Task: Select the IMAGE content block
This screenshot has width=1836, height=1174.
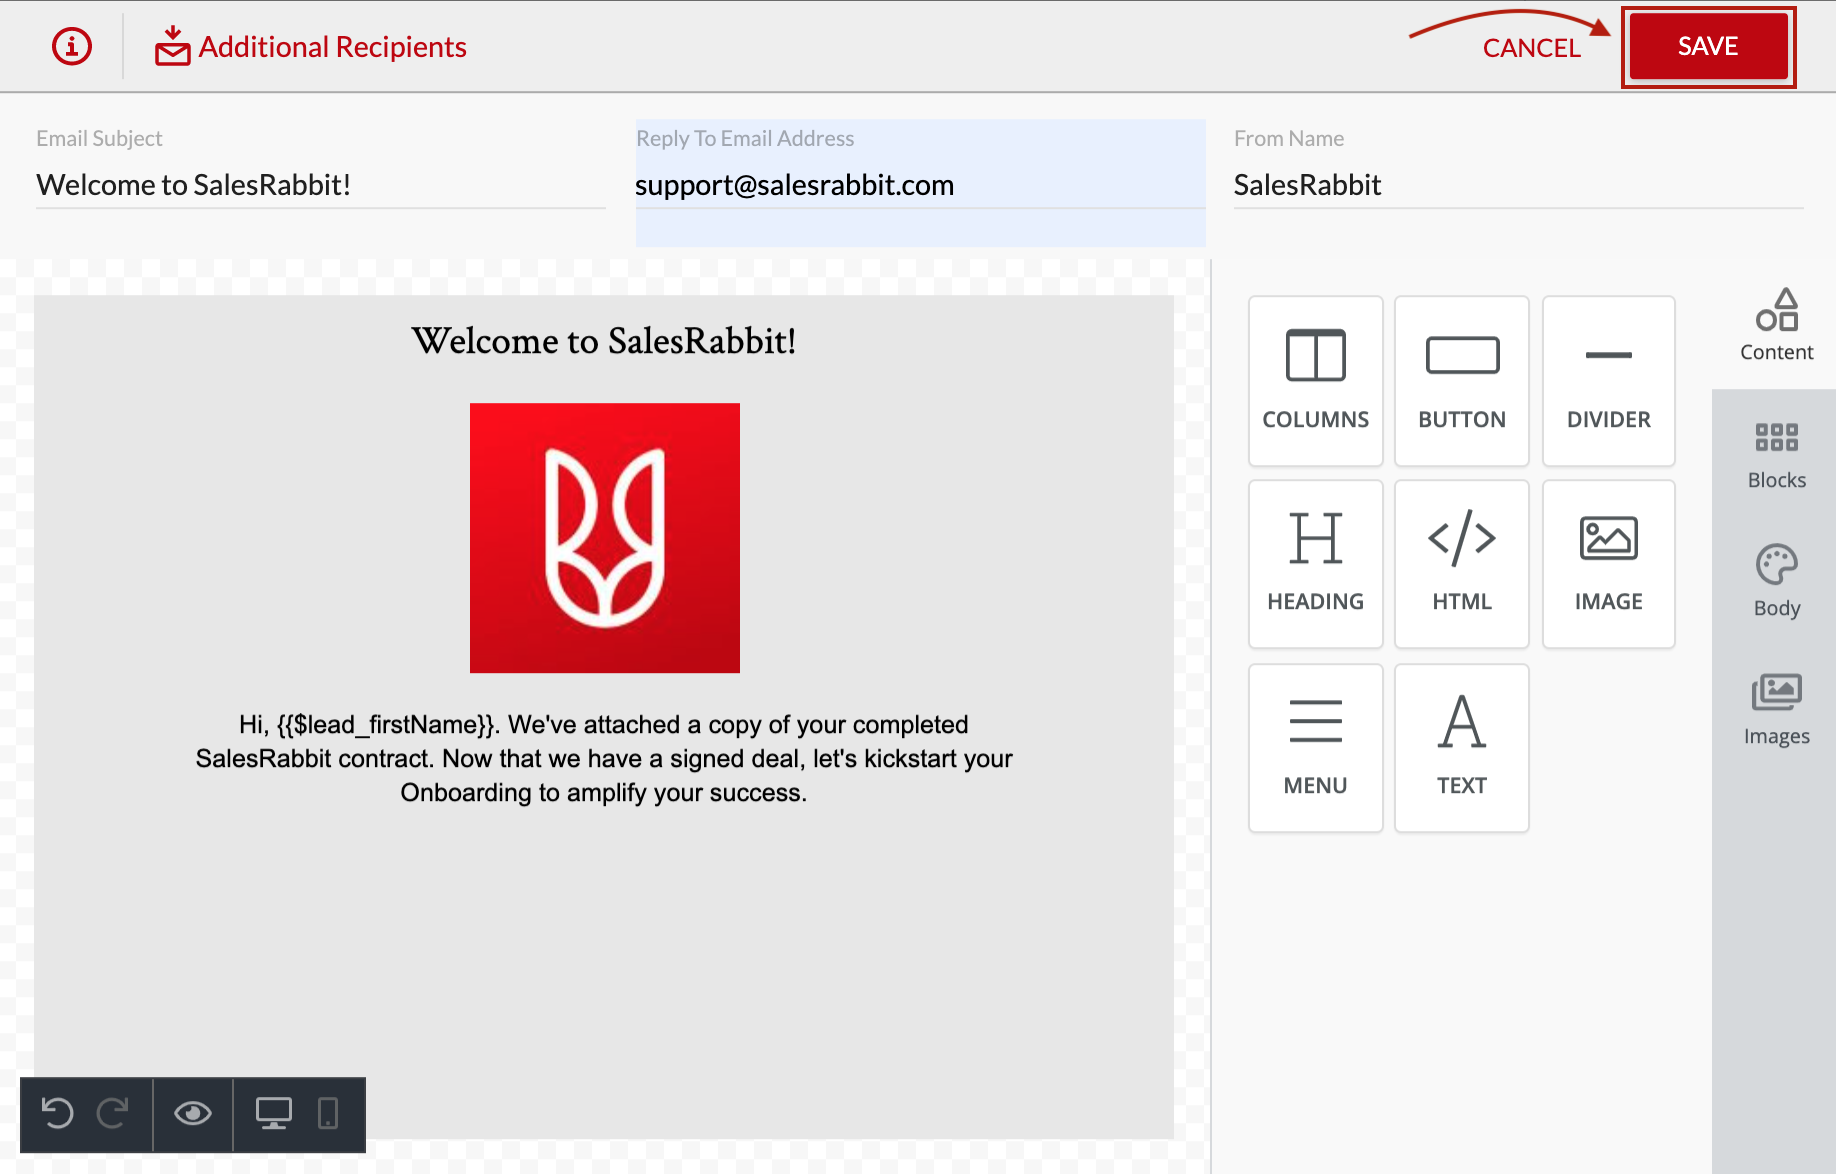Action: pyautogui.click(x=1608, y=564)
